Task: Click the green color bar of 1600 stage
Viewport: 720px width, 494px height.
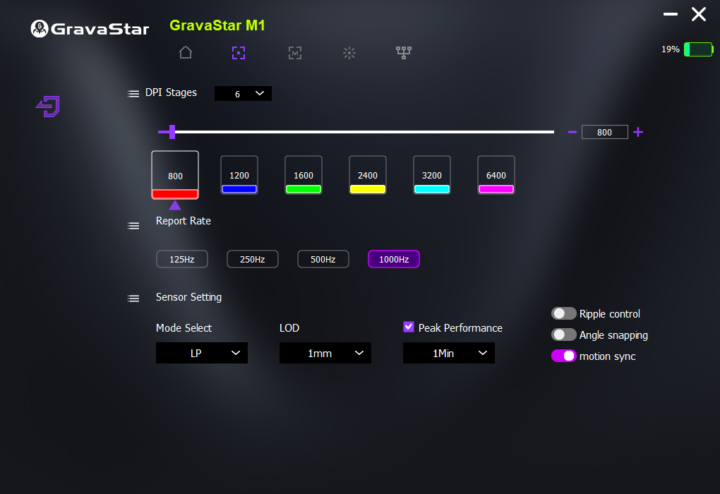Action: (304, 189)
